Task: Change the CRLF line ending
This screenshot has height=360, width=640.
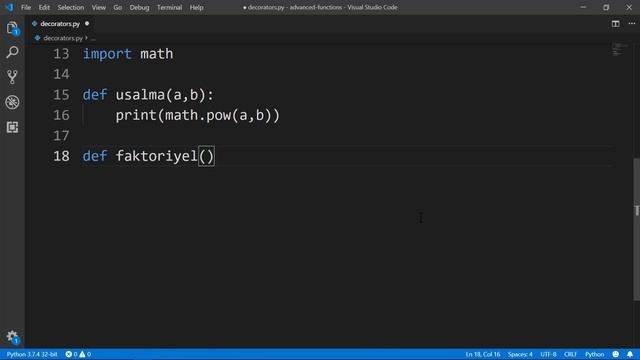Action: [x=570, y=354]
